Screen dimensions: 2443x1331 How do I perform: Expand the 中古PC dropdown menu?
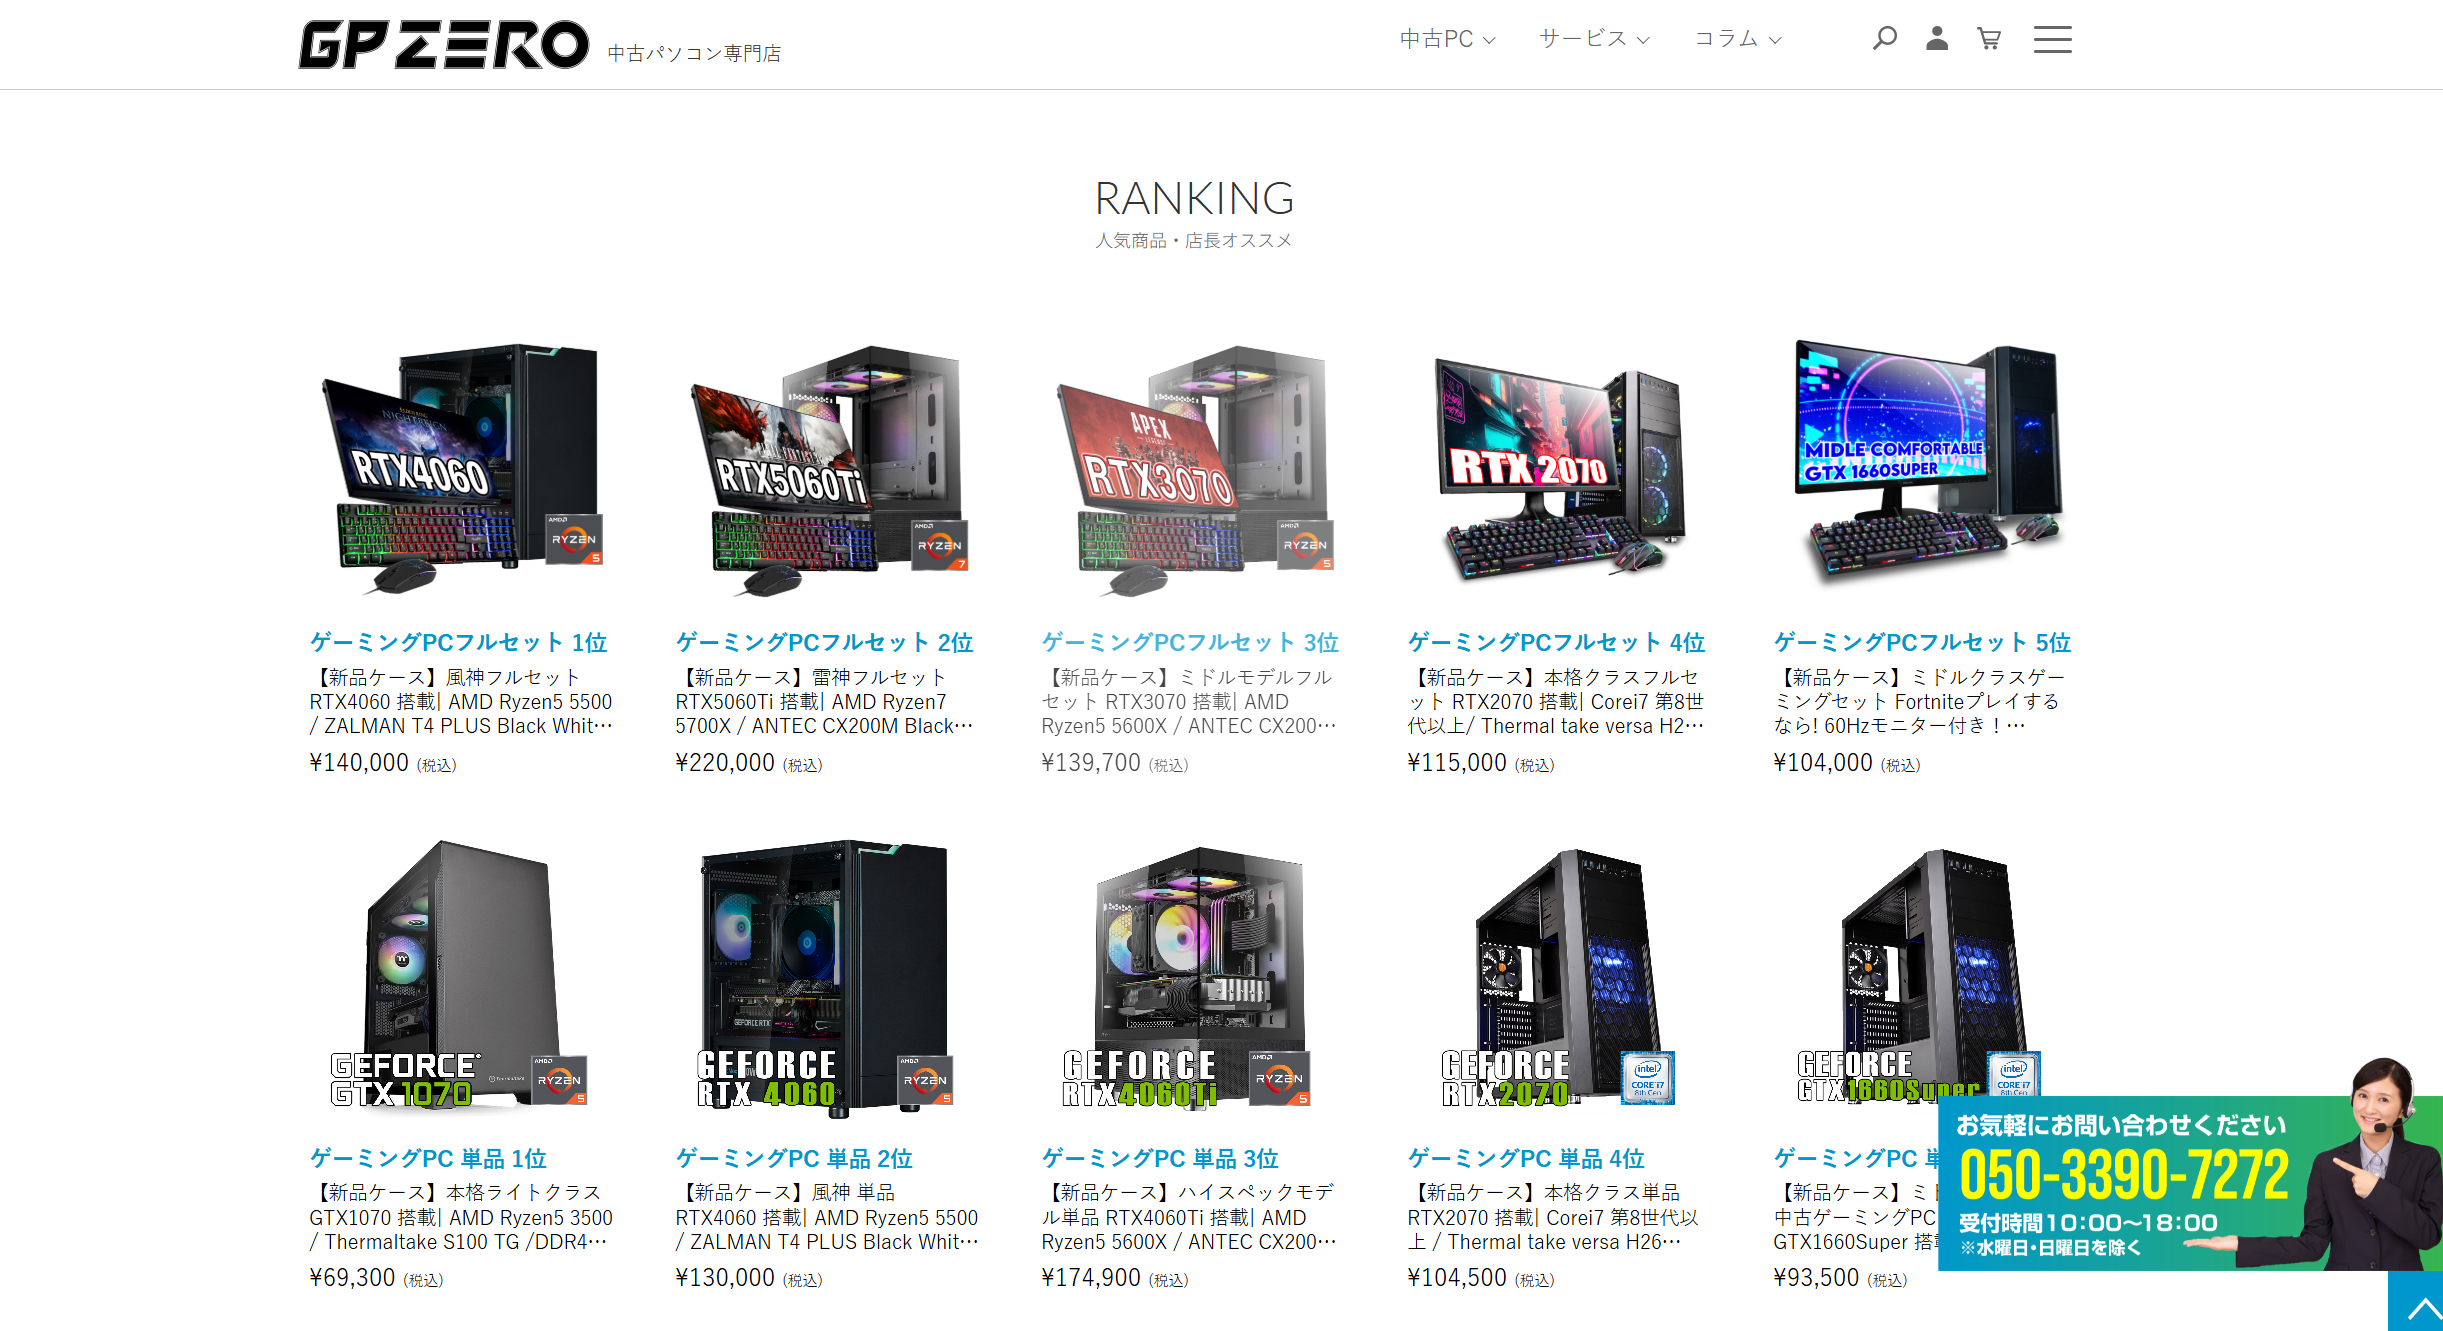coord(1447,39)
